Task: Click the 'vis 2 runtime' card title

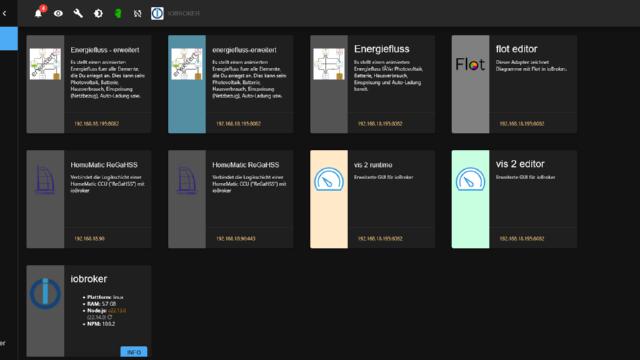Action: [x=373, y=165]
